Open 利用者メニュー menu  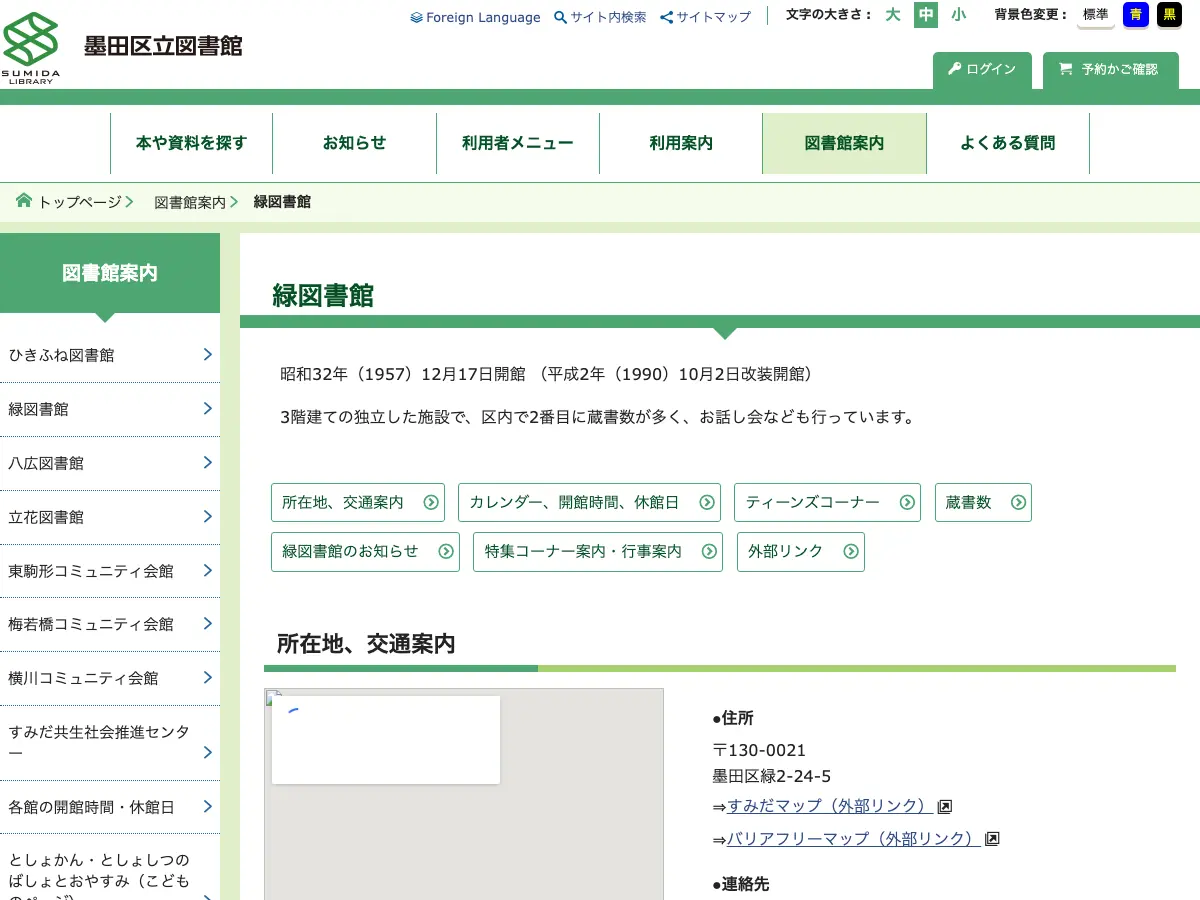(x=517, y=143)
